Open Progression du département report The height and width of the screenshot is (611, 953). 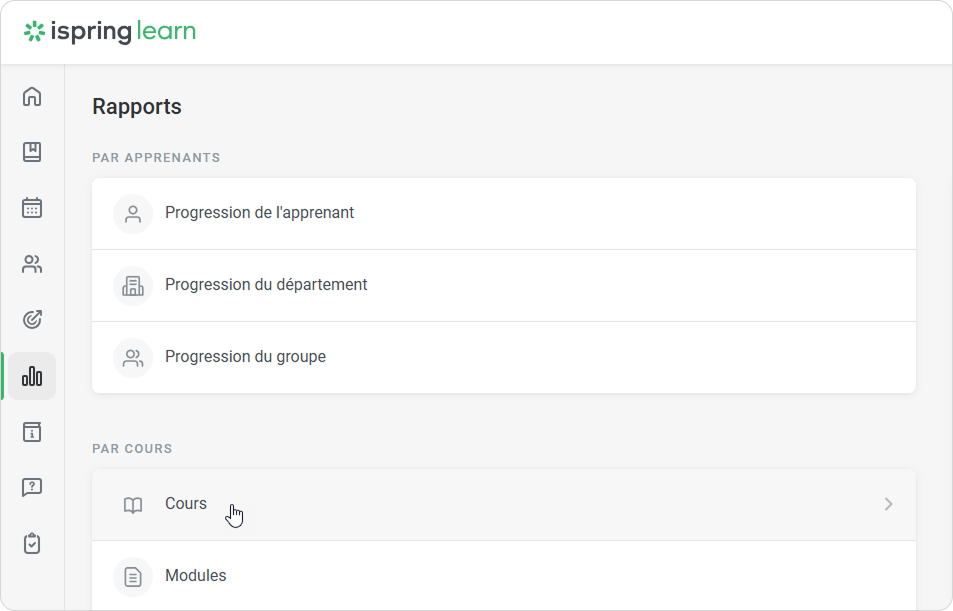pos(266,285)
